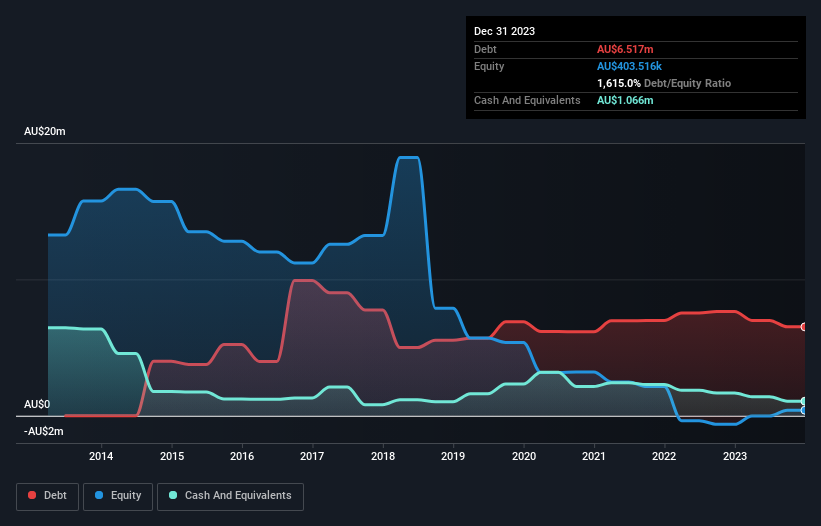Select teal Cash endpoint marker on chart
821x526 pixels.
(x=804, y=401)
